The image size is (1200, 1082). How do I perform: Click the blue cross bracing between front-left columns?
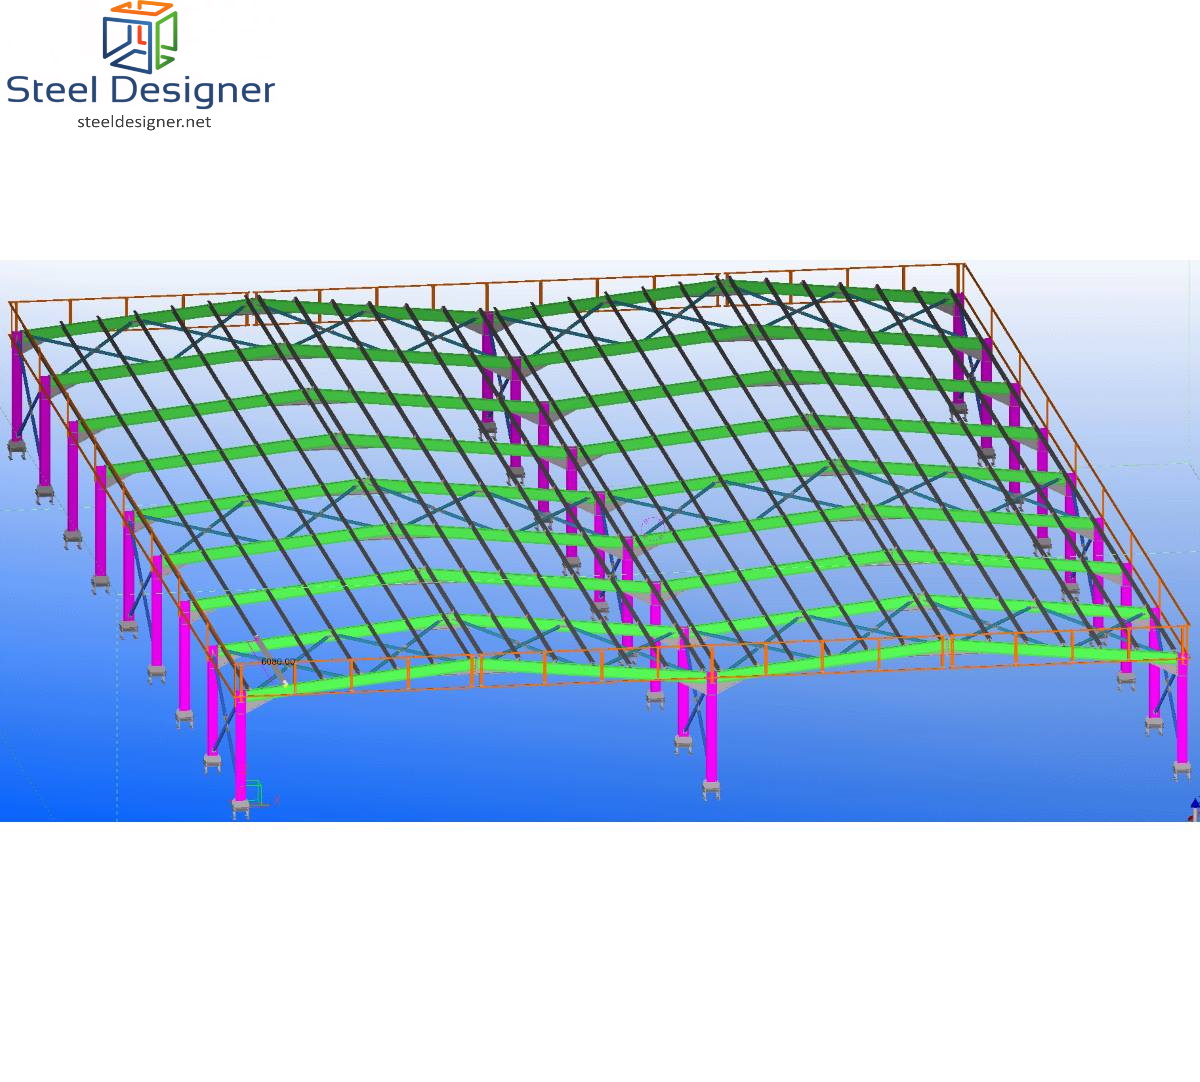click(x=228, y=722)
